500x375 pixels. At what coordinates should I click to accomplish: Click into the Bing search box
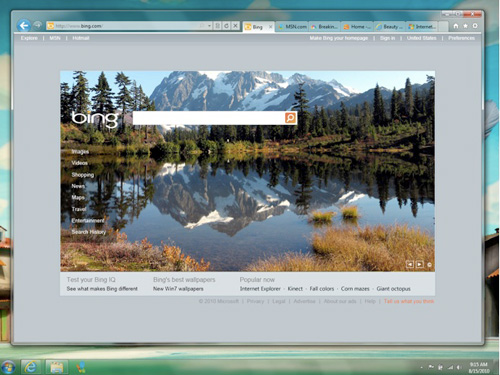point(209,118)
